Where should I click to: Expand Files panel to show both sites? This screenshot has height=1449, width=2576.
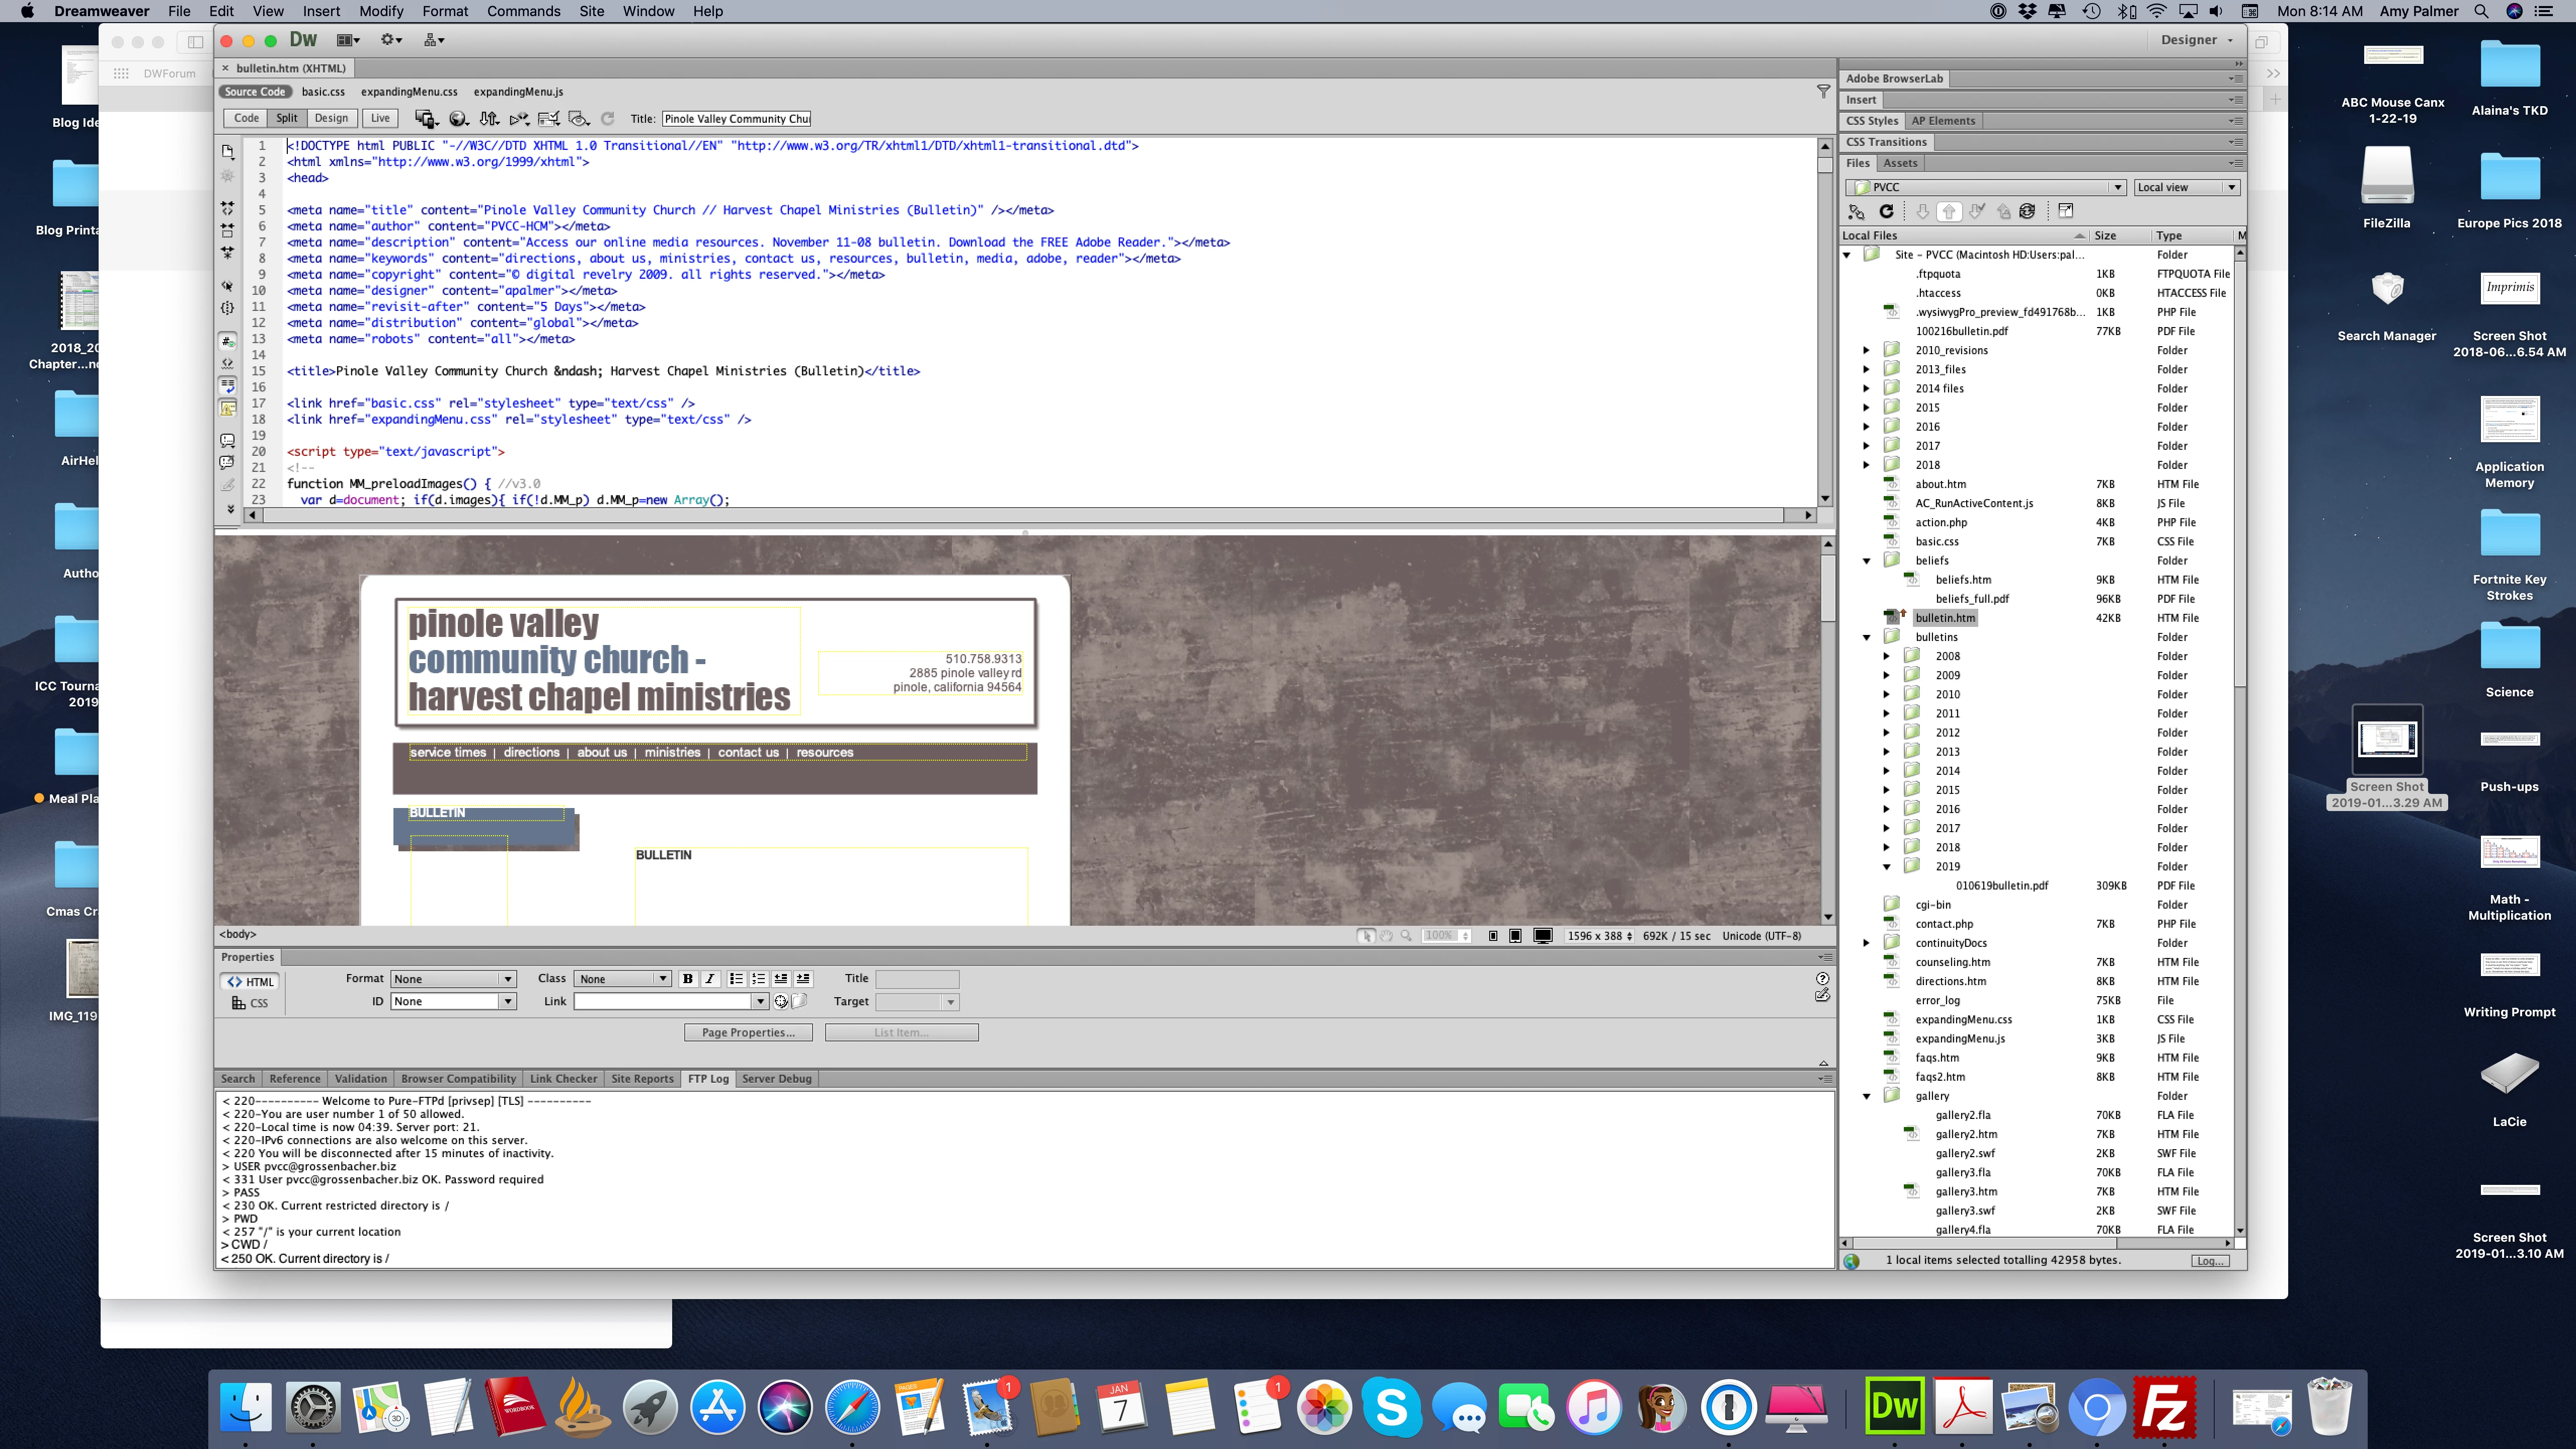pos(2066,211)
